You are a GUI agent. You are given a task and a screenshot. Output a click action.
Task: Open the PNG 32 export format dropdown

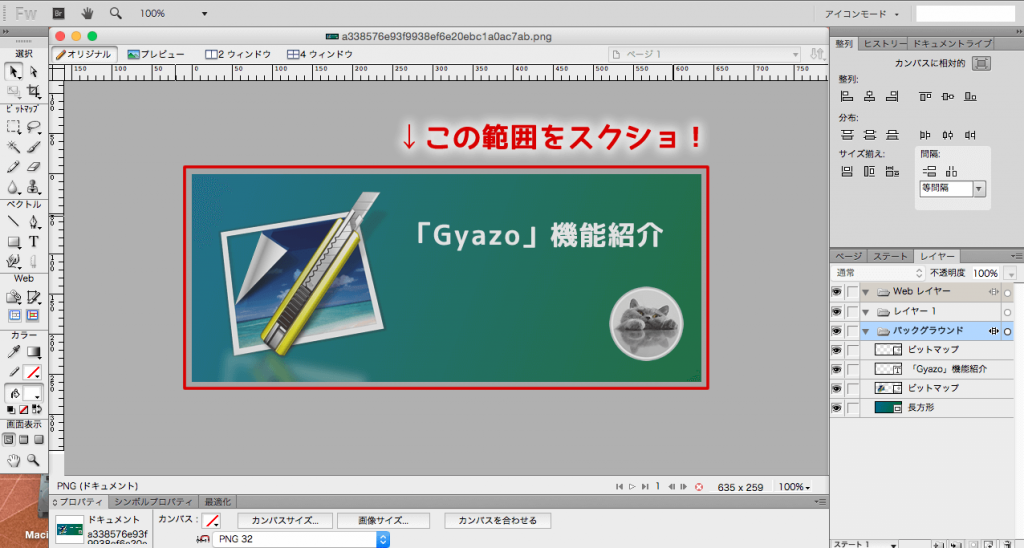tap(382, 540)
